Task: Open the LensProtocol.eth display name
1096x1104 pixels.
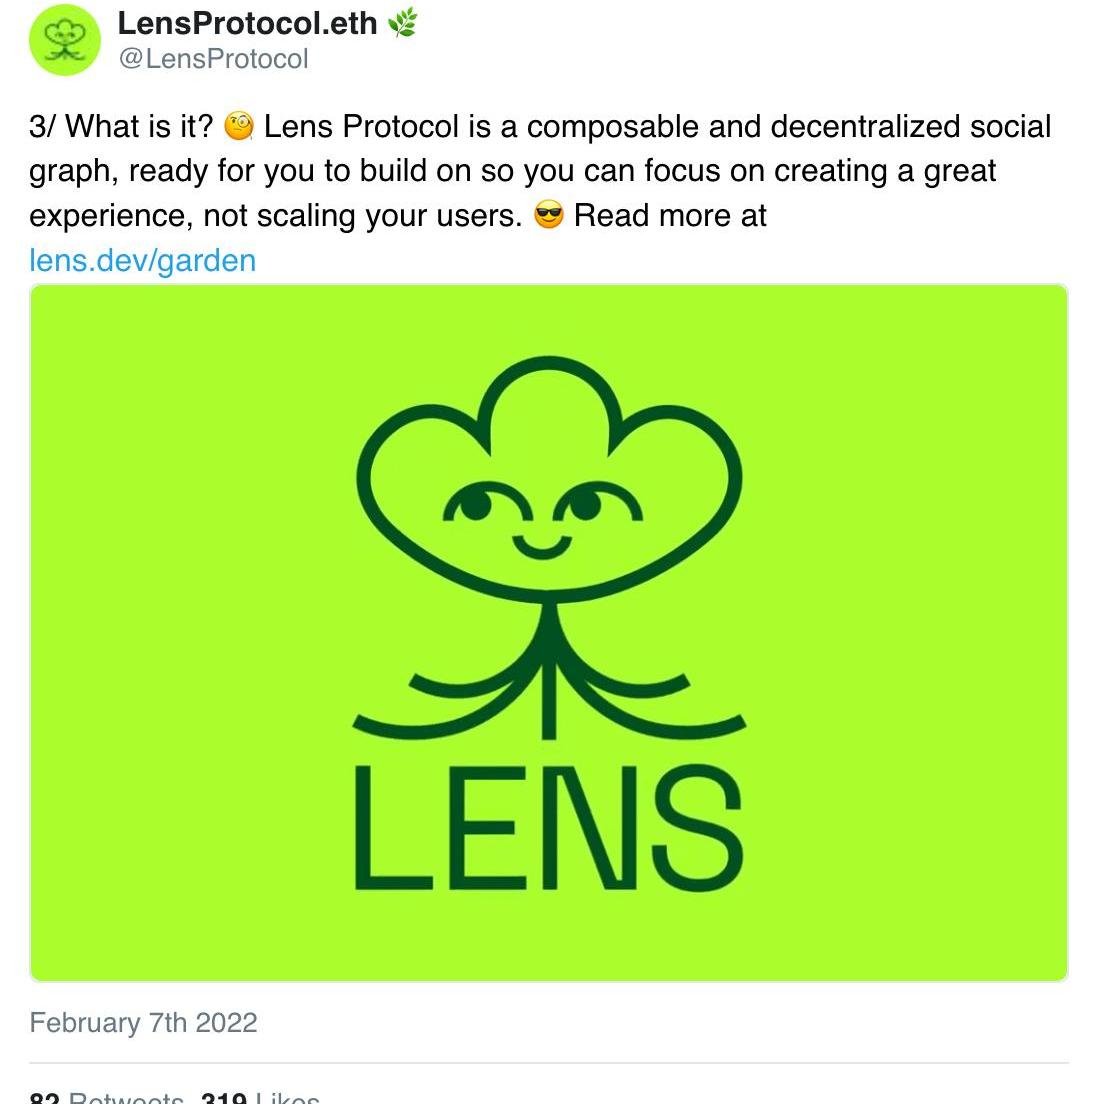Action: tap(247, 23)
